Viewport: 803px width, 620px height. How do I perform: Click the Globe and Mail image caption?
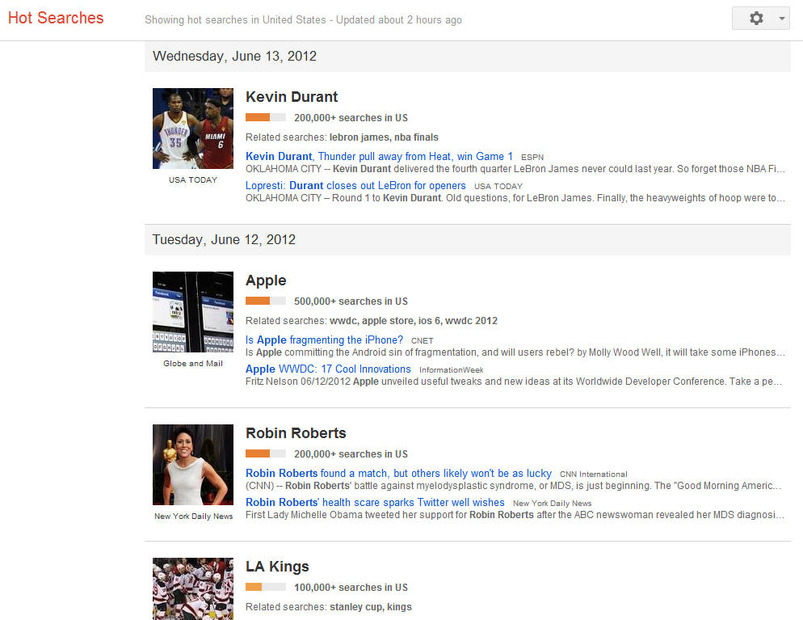pos(193,363)
